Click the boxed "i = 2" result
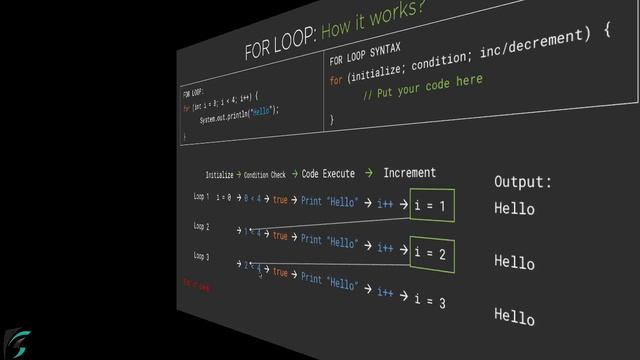The image size is (640, 360). pos(432,254)
